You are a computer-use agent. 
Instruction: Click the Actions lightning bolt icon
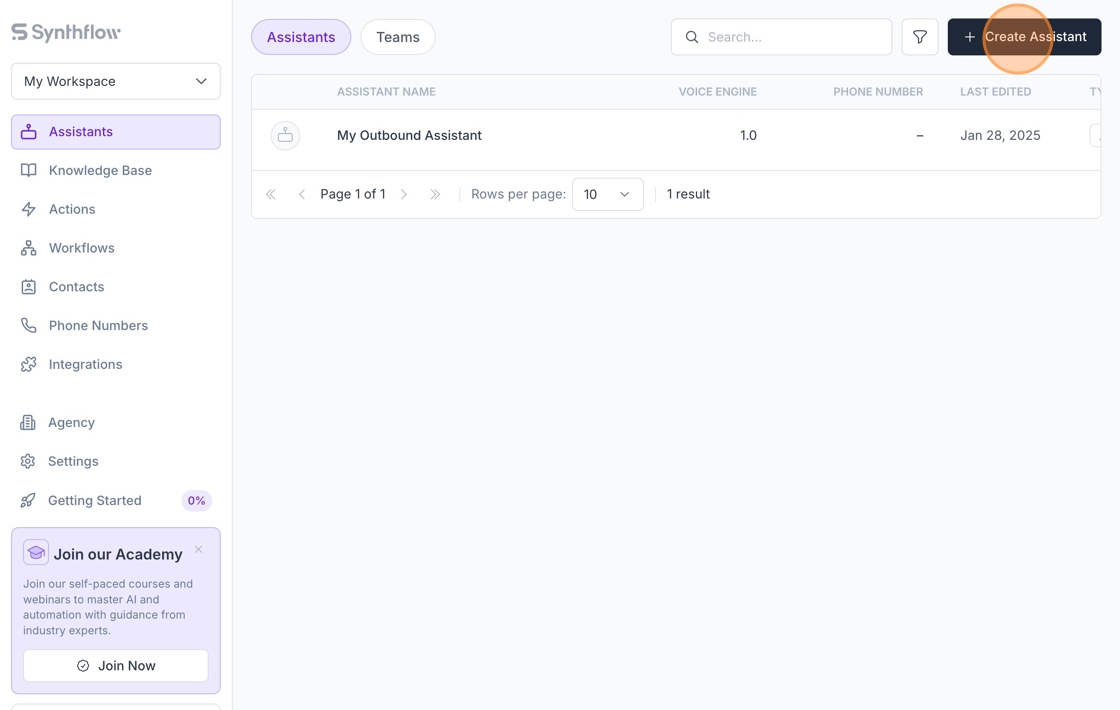[x=29, y=209]
